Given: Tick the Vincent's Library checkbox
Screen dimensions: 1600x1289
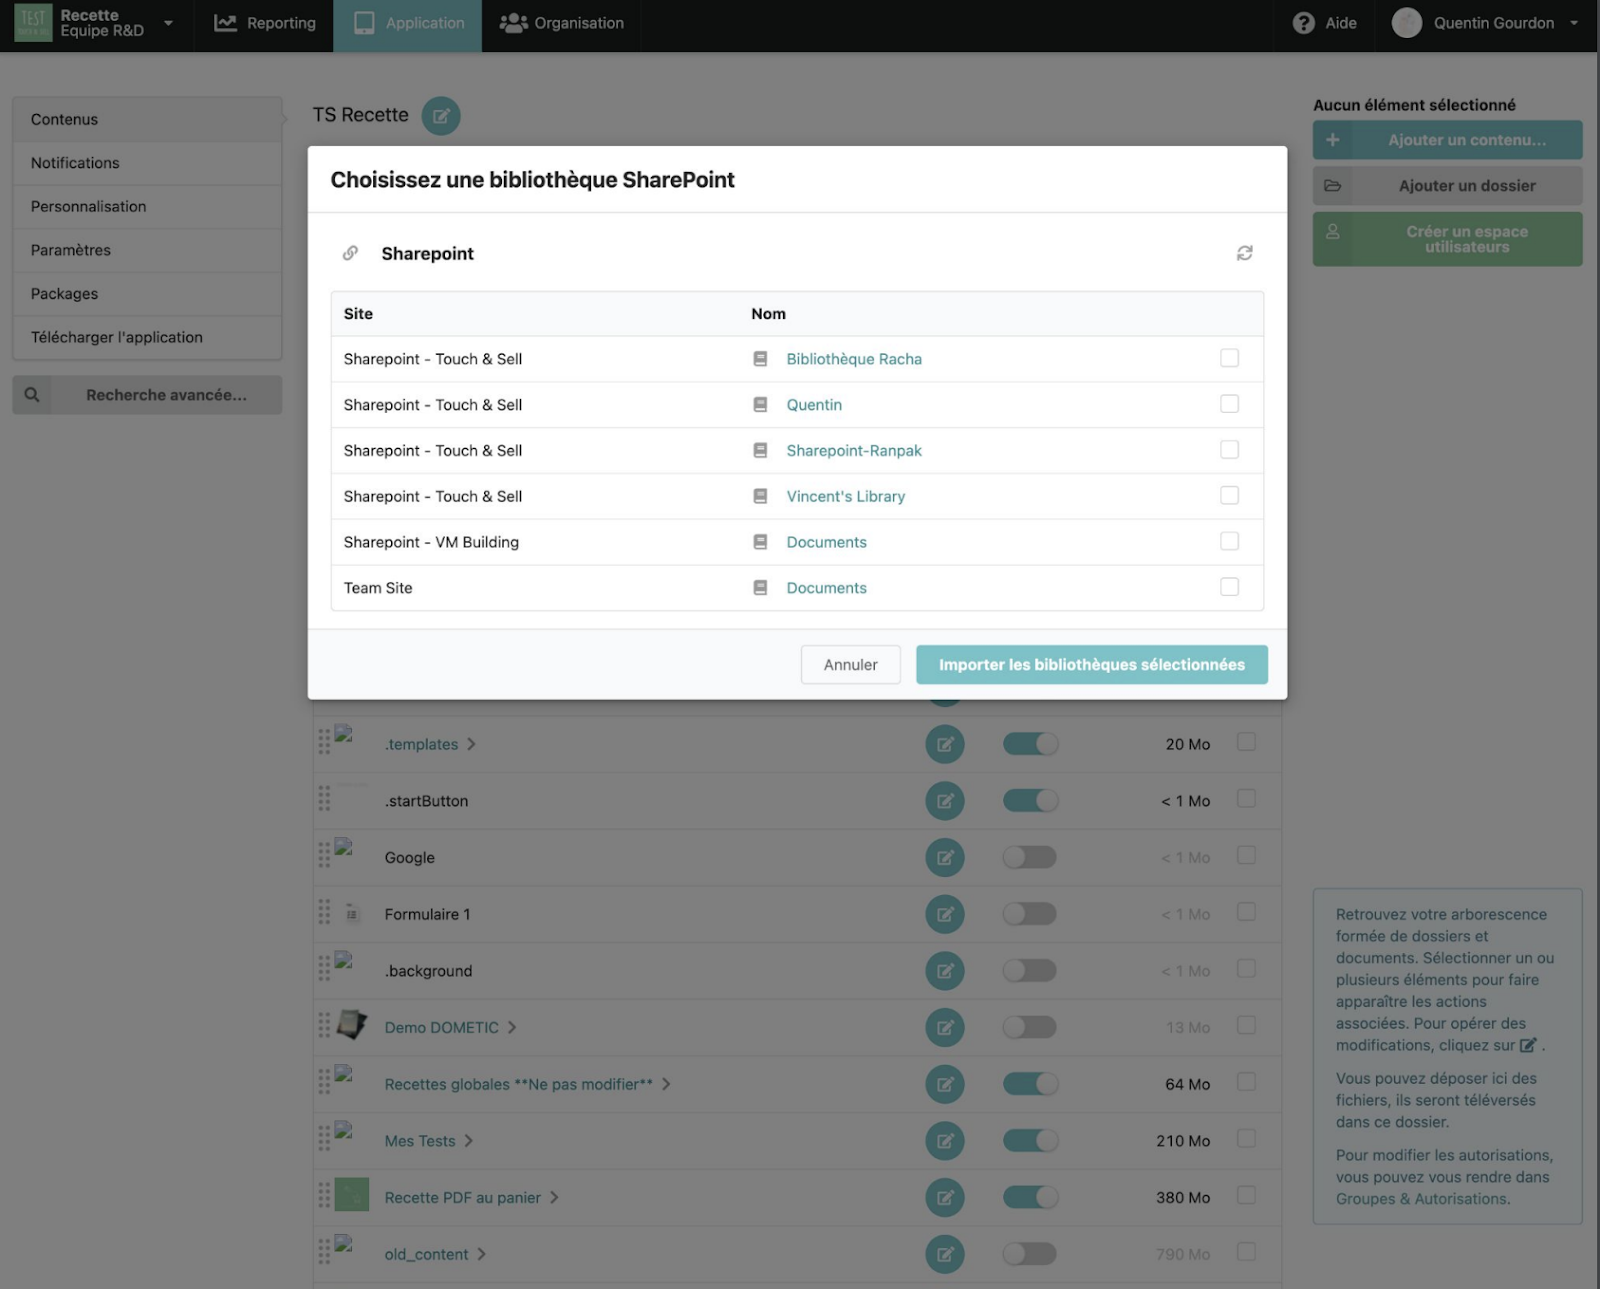Looking at the screenshot, I should tap(1230, 495).
